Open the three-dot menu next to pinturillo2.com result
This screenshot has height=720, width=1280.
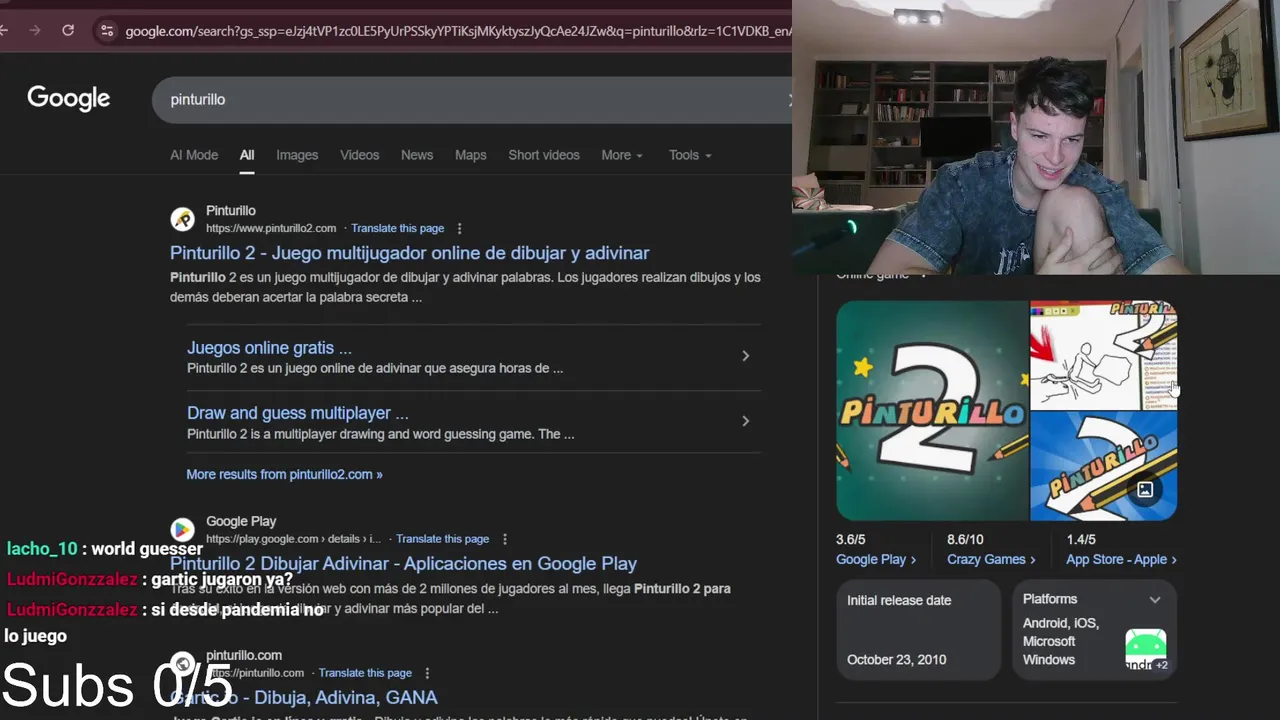(x=459, y=228)
